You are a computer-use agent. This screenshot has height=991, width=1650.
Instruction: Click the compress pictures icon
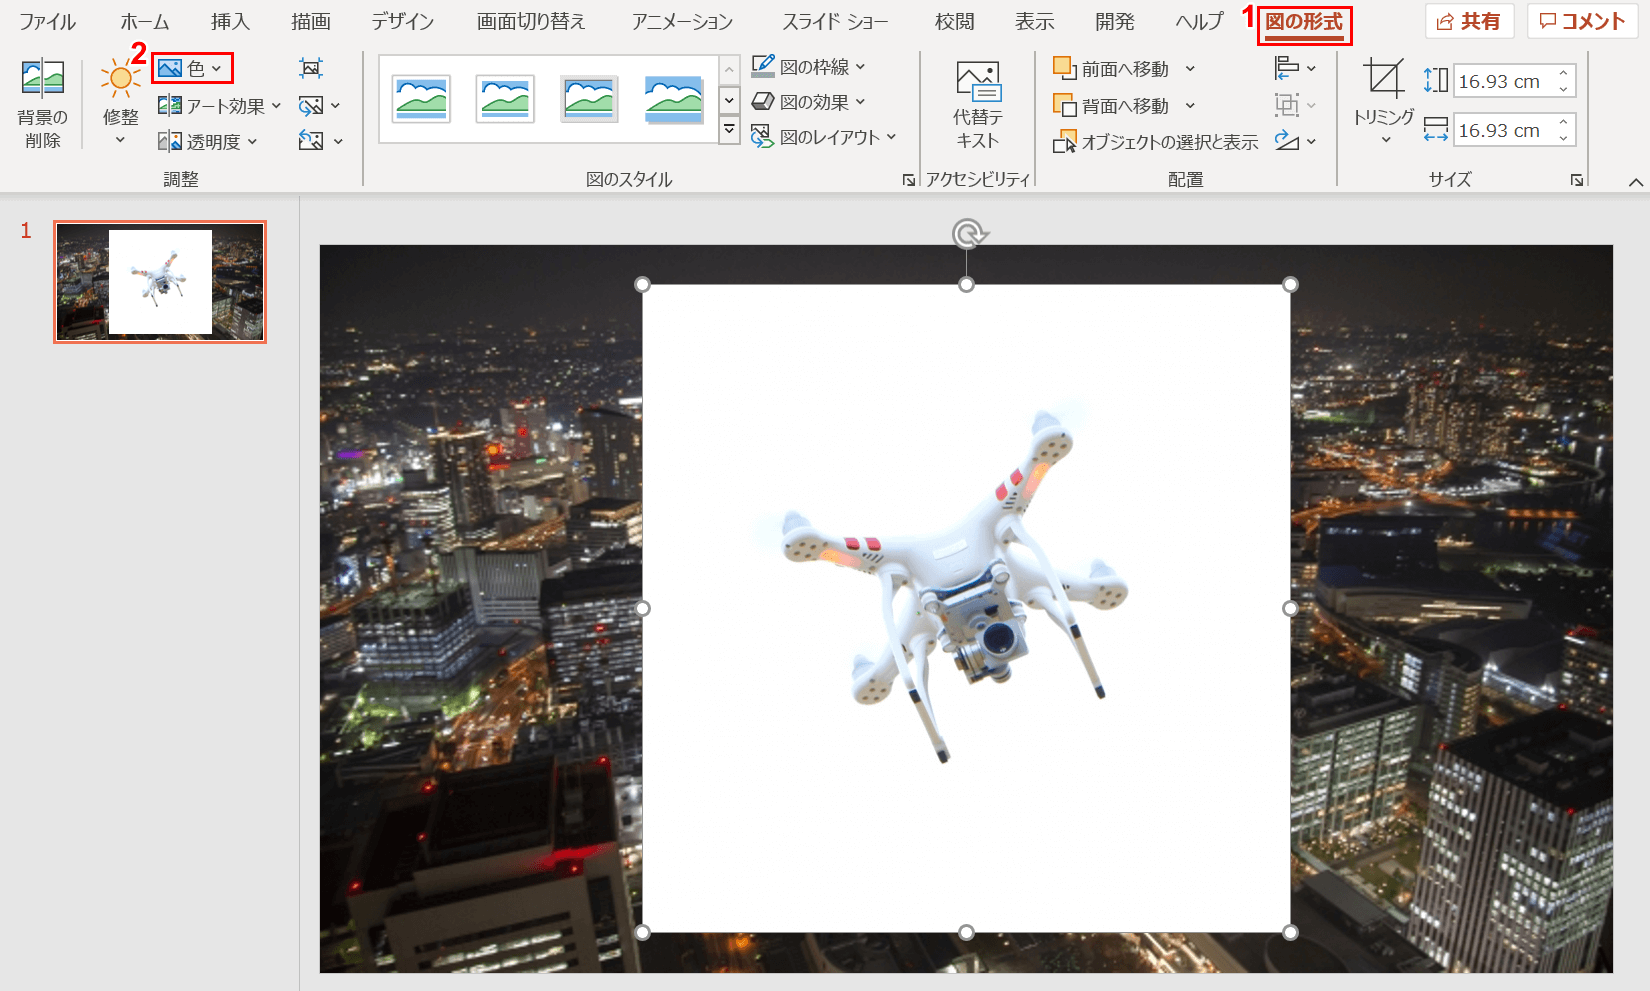(x=311, y=68)
